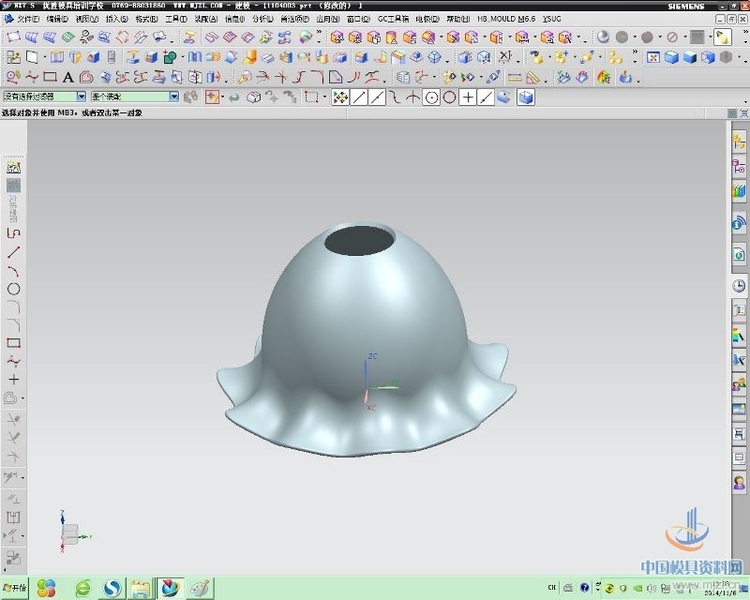Select the shaded sphere rendering style swatch
750x600 pixels.
(x=603, y=37)
